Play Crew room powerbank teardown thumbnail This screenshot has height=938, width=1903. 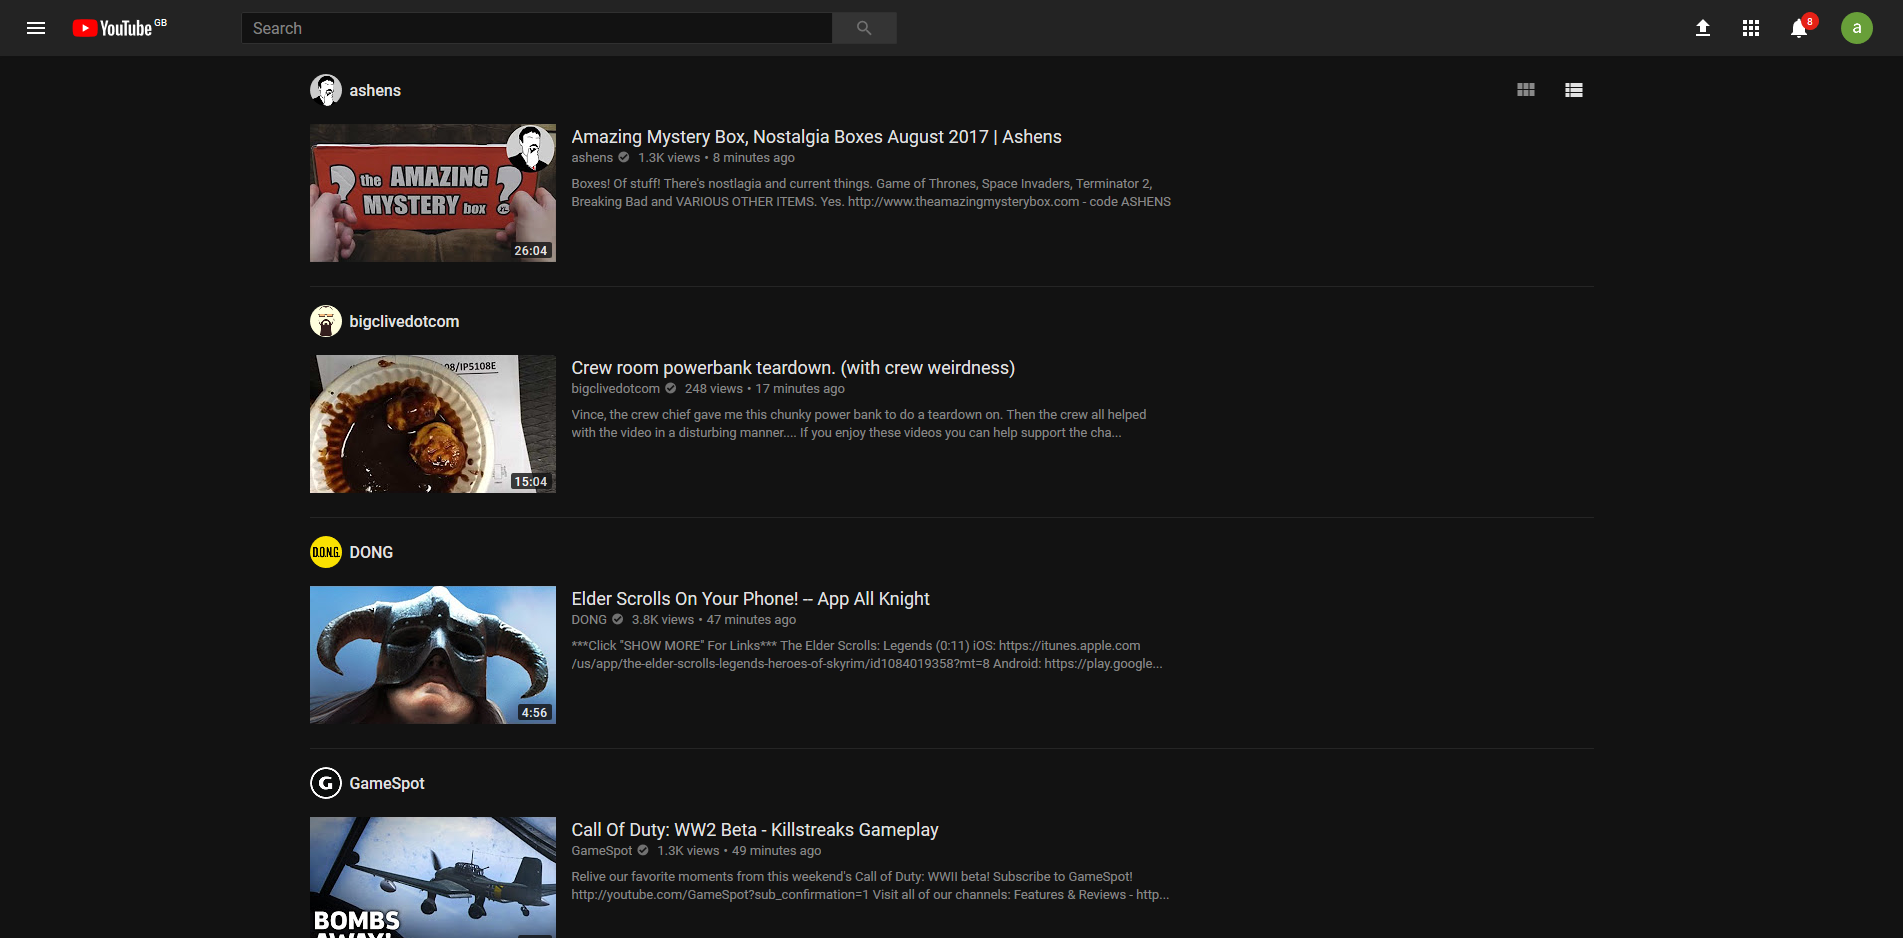click(433, 424)
